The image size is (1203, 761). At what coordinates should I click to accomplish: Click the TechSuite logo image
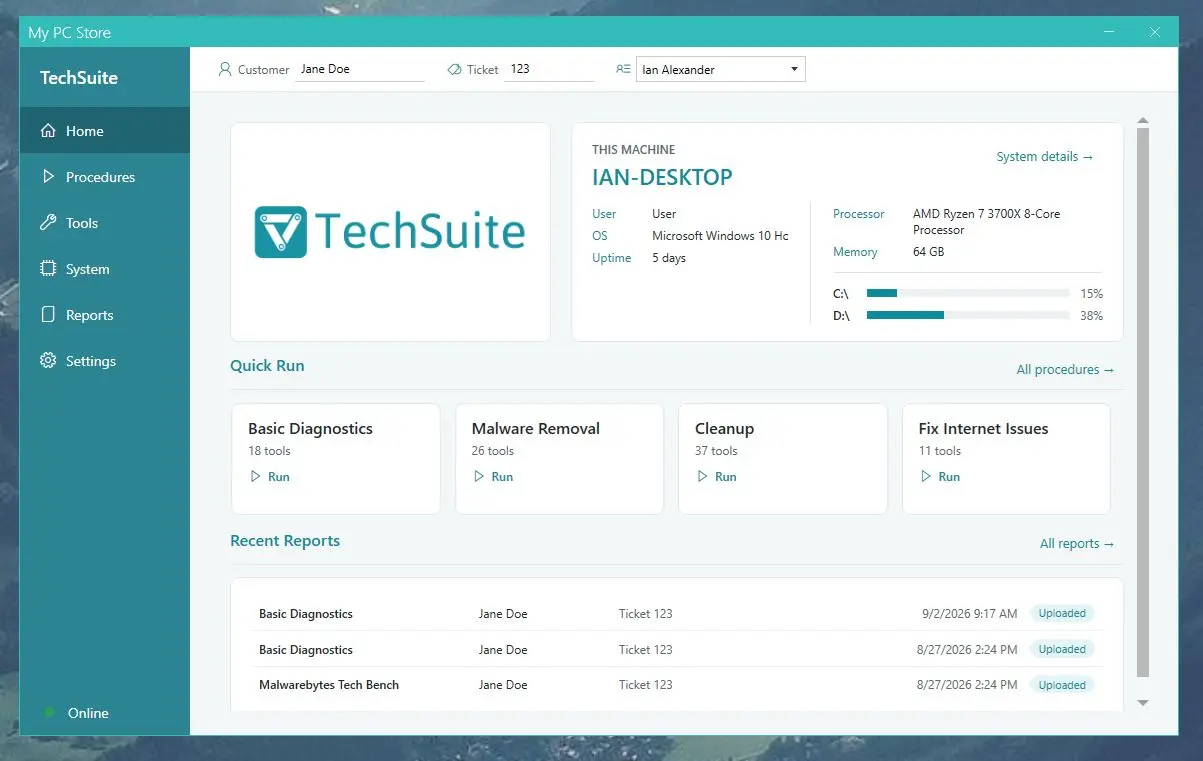click(390, 232)
